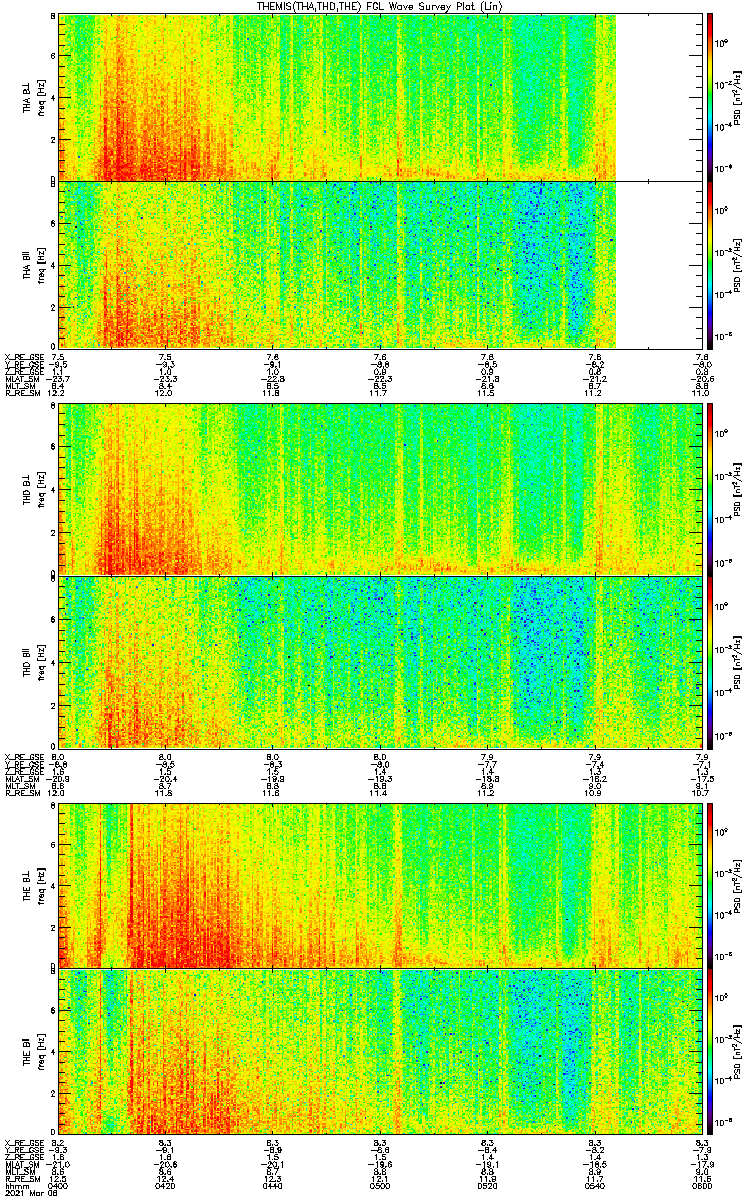This screenshot has height=1200, width=750.
Task: Click the 'THD B∥ freq [Hz]' axis label
Action: pyautogui.click(x=35, y=661)
